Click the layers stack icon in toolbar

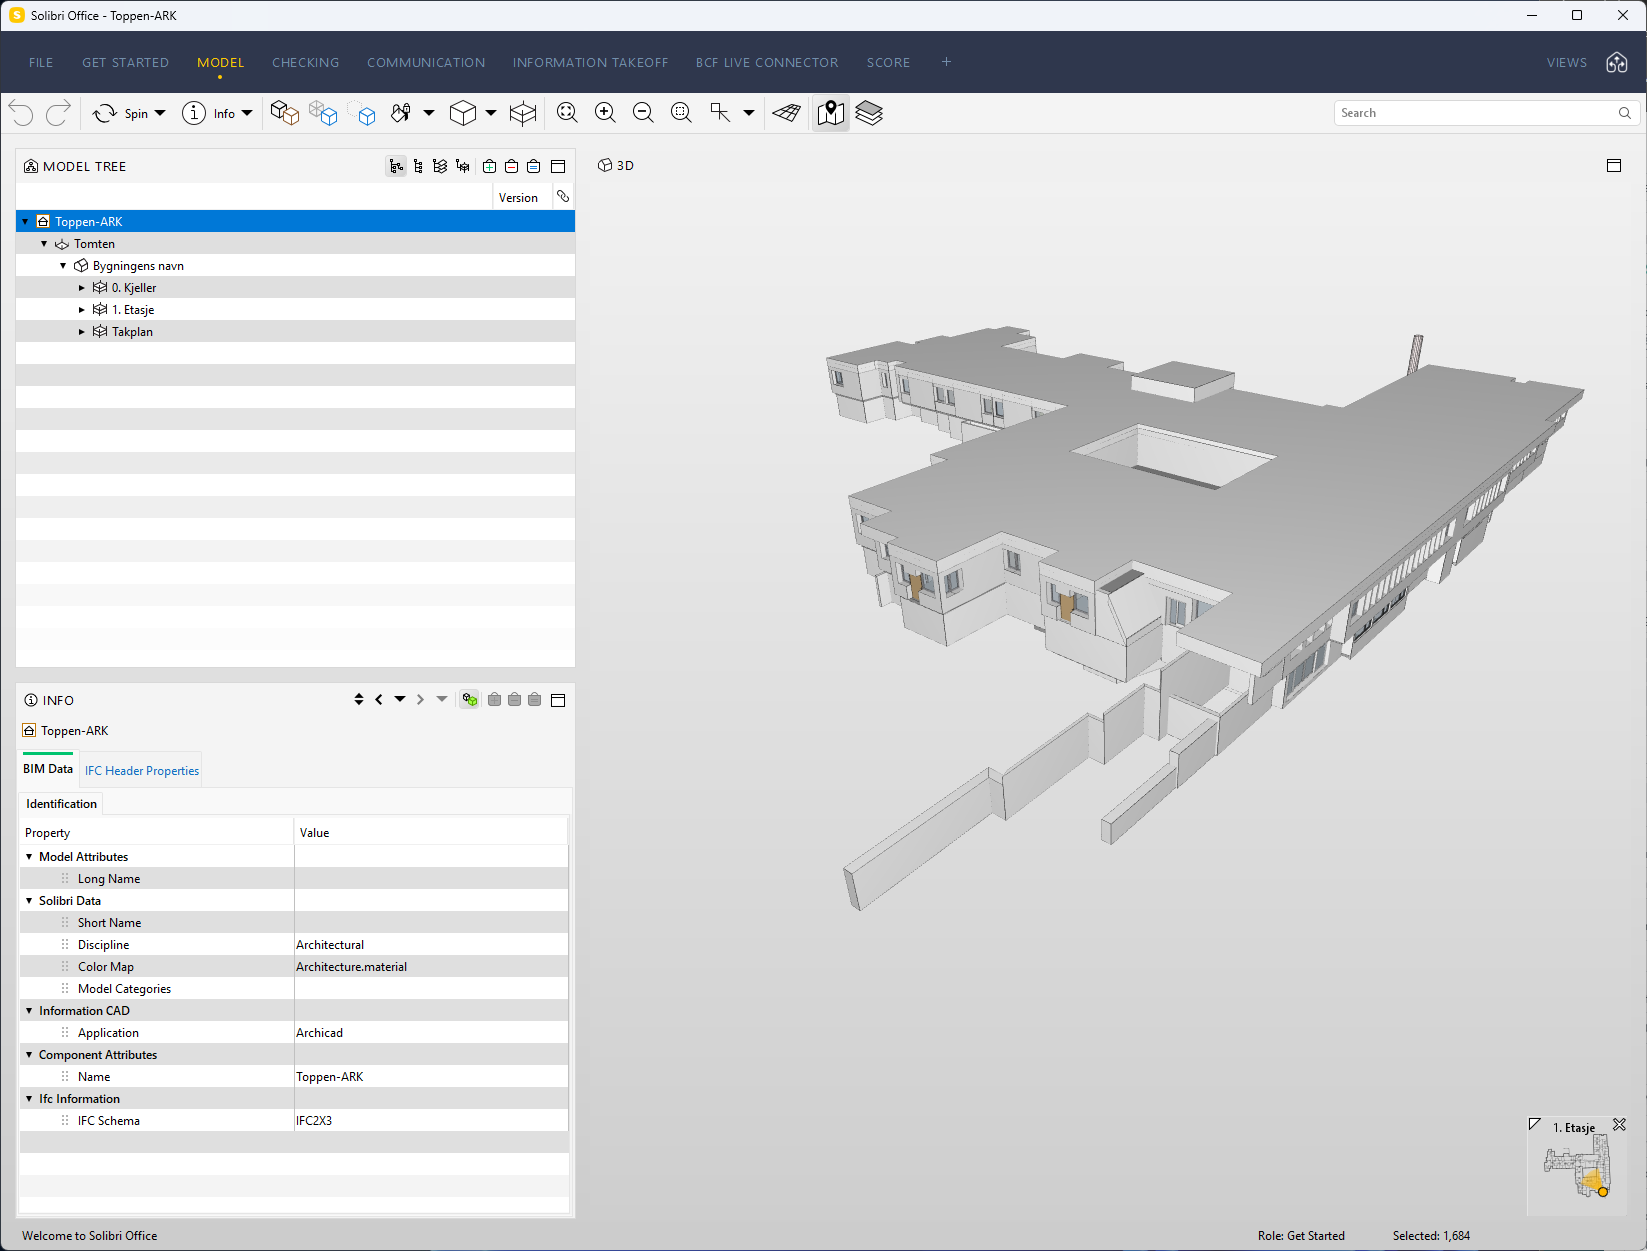(869, 113)
